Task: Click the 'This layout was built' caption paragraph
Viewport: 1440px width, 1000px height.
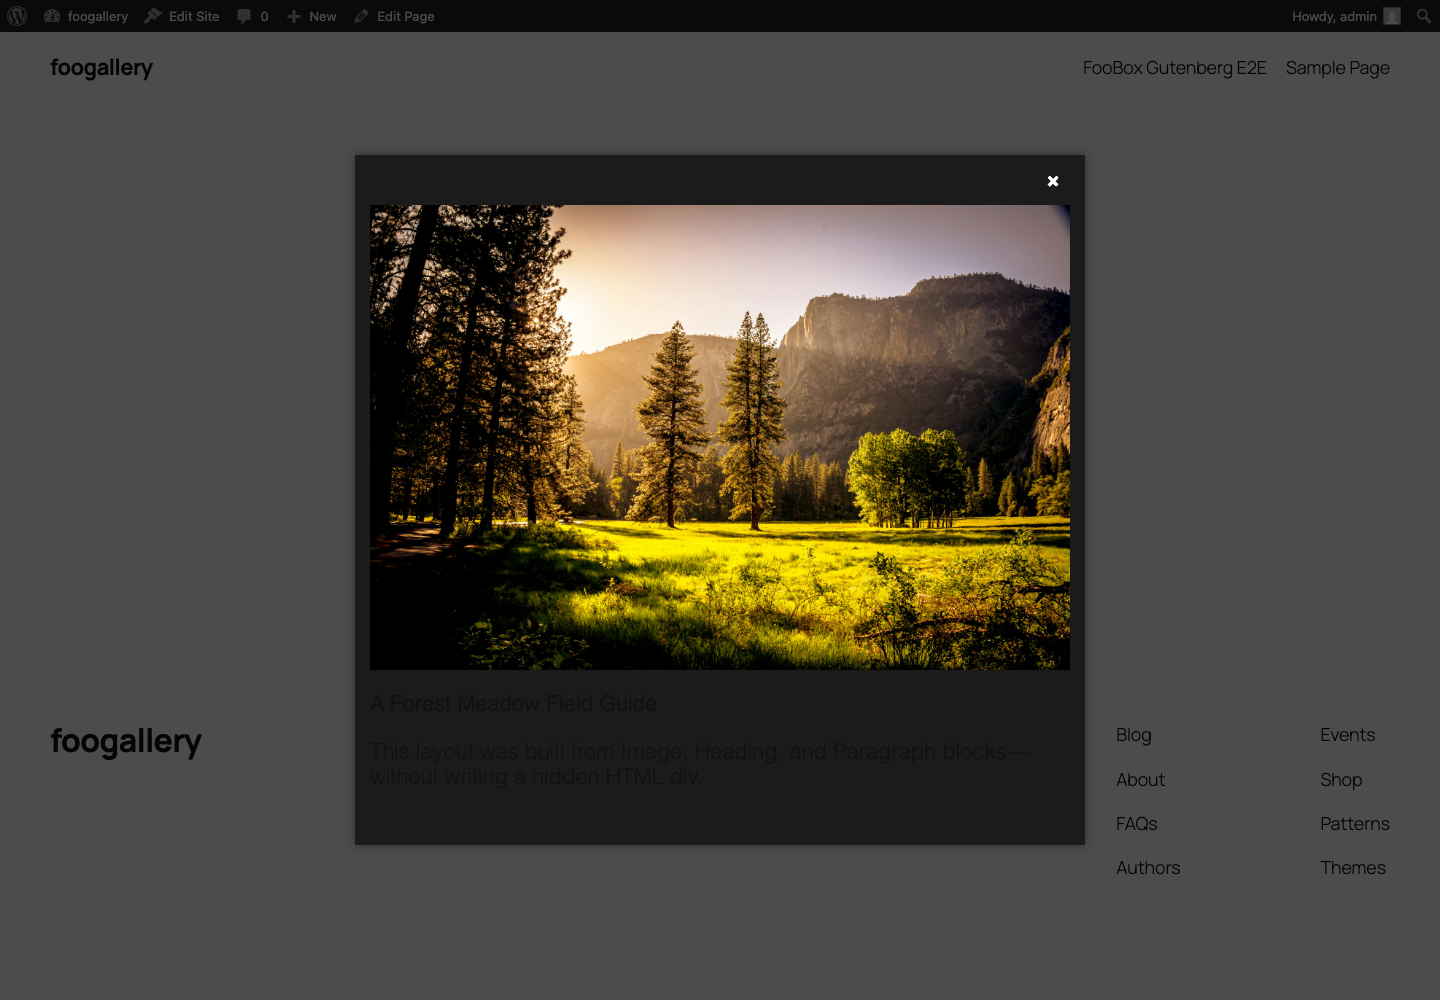Action: 699,764
